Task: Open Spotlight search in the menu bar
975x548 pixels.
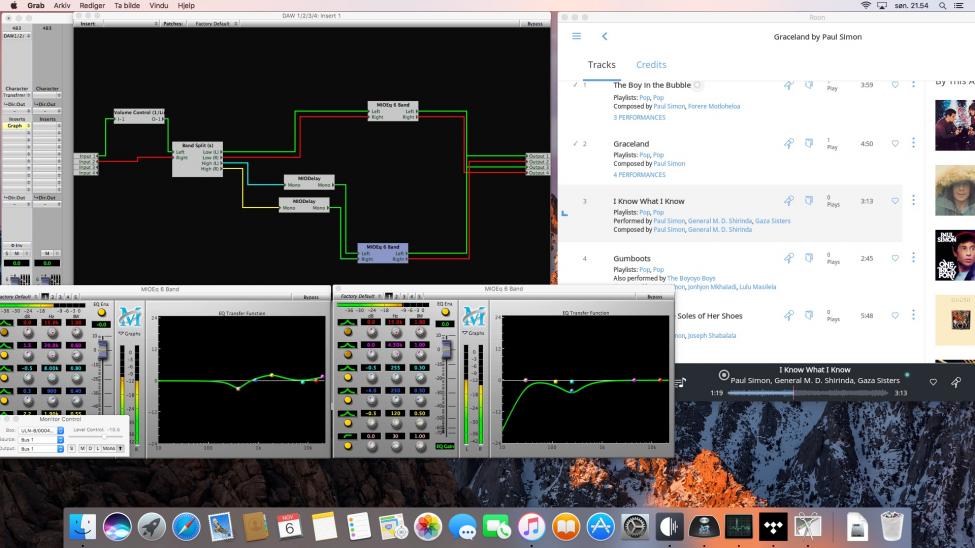Action: [943, 6]
